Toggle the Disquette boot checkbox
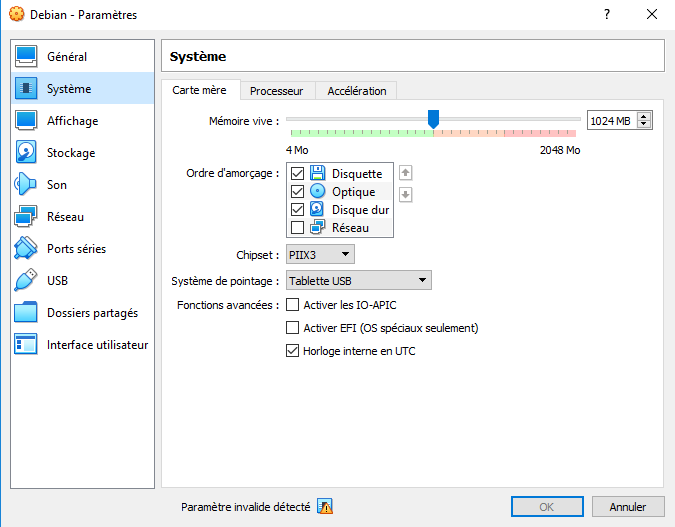 pyautogui.click(x=297, y=174)
